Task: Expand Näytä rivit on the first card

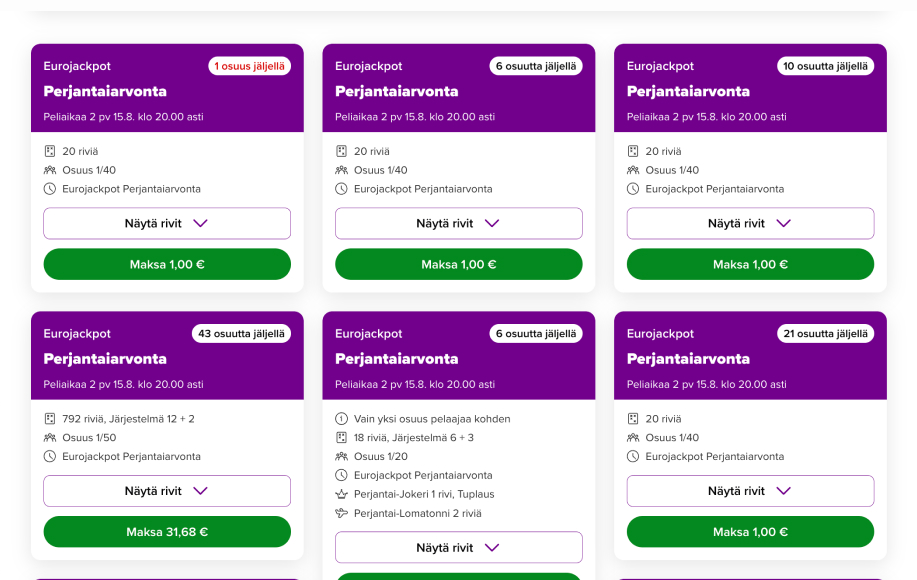Action: [x=166, y=223]
